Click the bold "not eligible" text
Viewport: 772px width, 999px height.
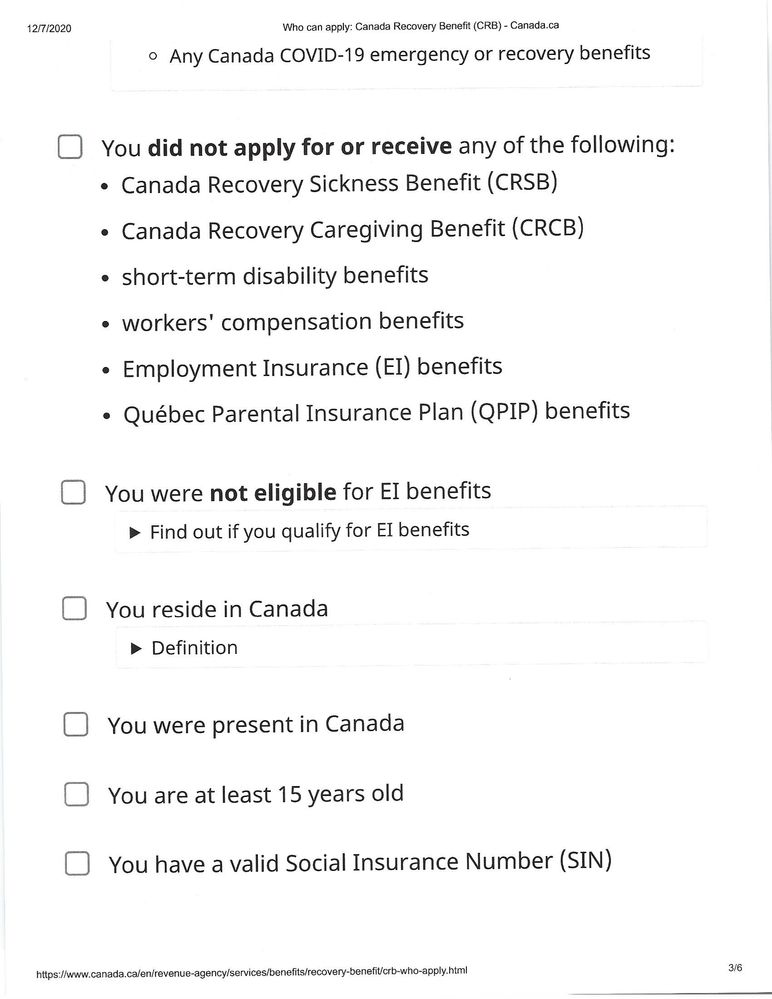[272, 493]
